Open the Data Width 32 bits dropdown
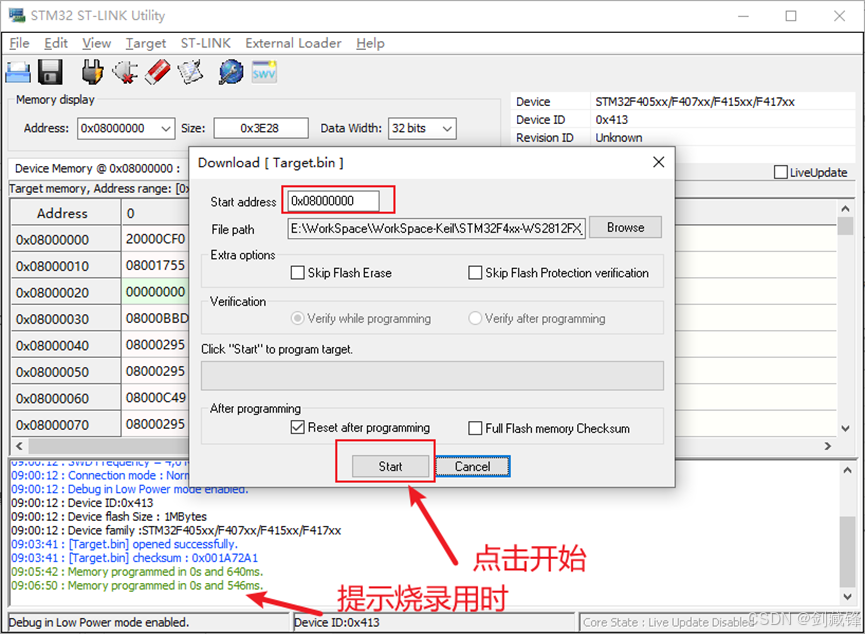 (x=447, y=129)
